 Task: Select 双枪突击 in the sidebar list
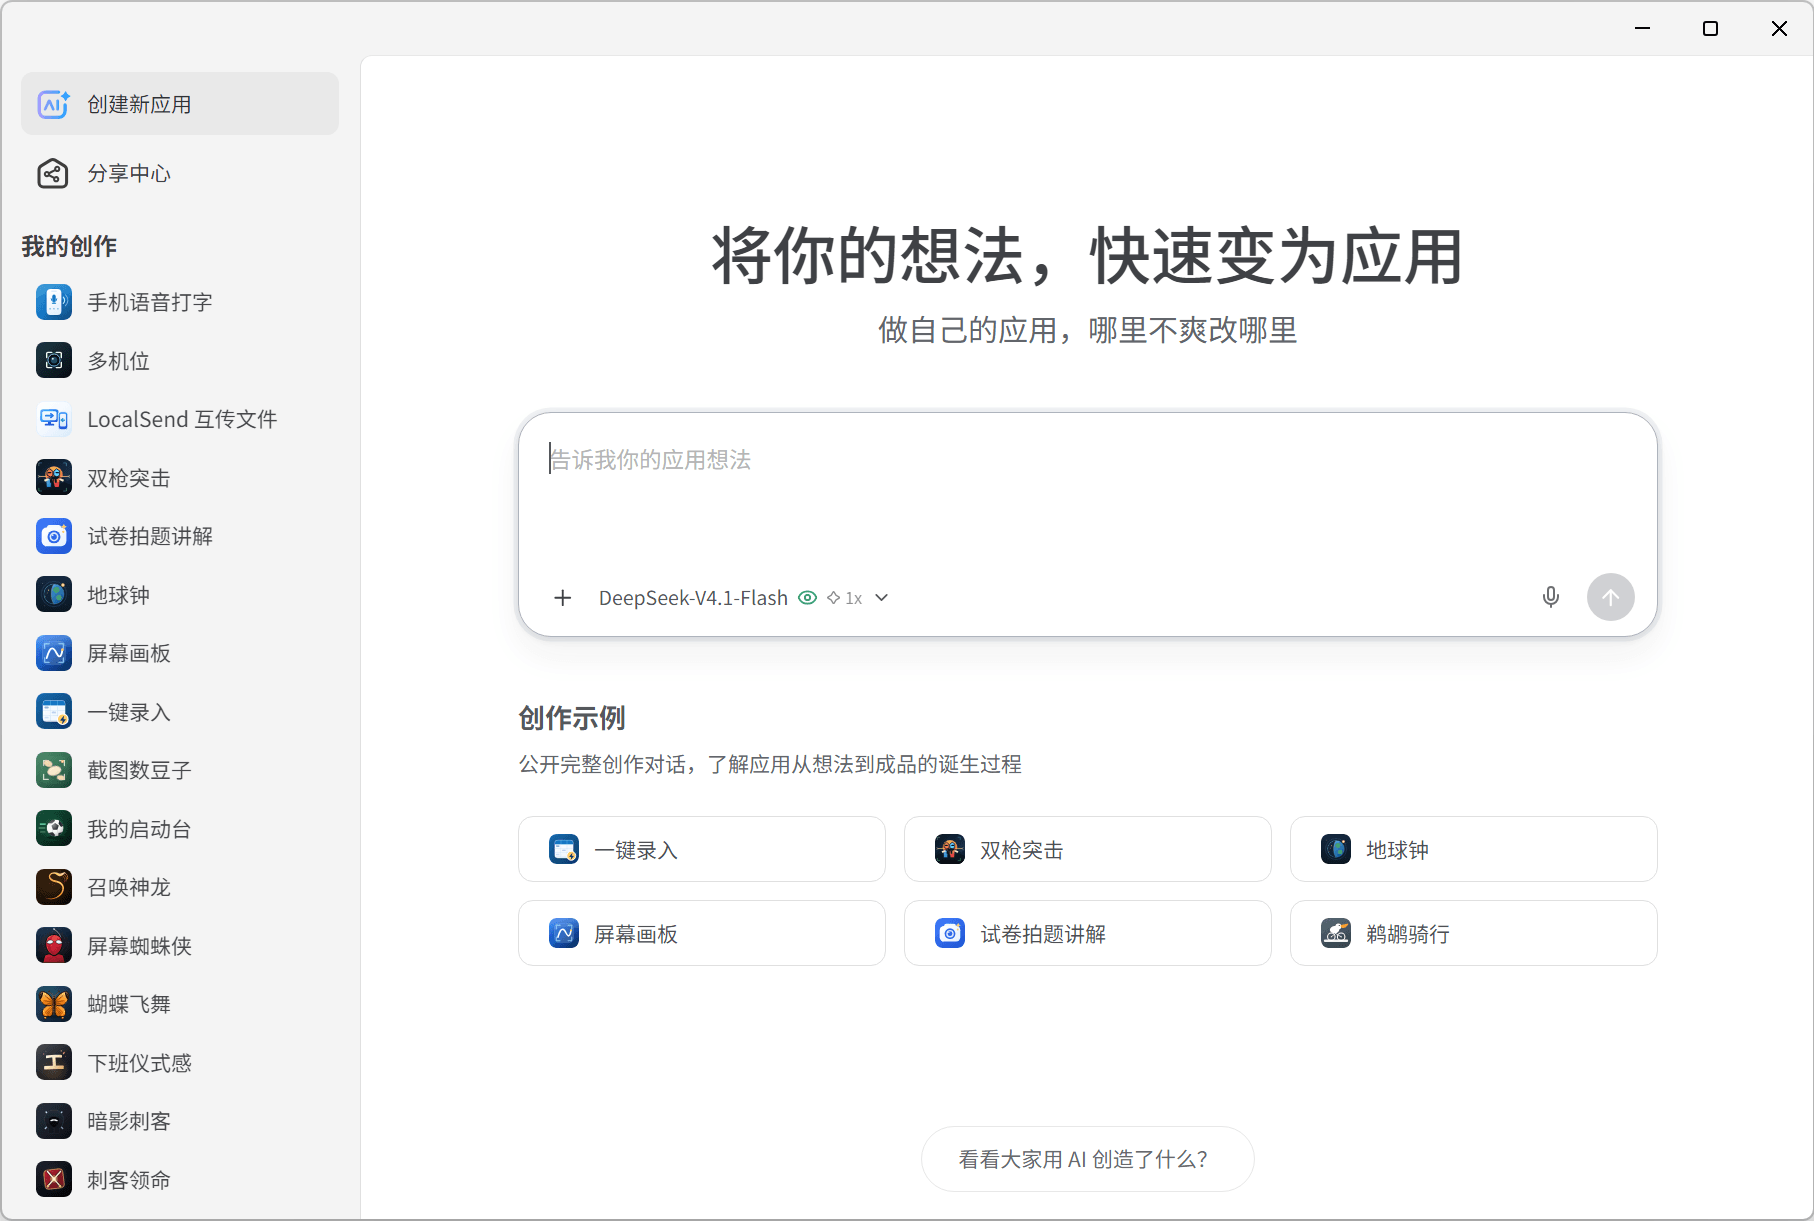(x=180, y=478)
